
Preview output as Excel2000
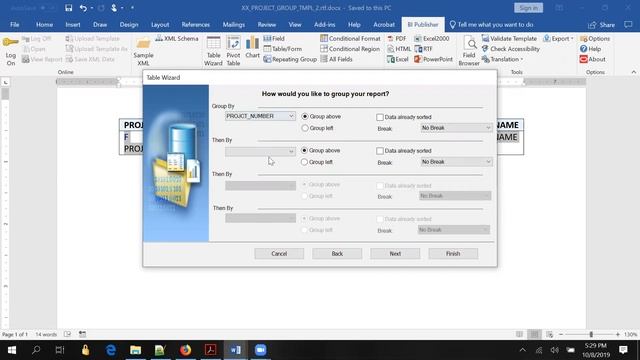(x=431, y=38)
